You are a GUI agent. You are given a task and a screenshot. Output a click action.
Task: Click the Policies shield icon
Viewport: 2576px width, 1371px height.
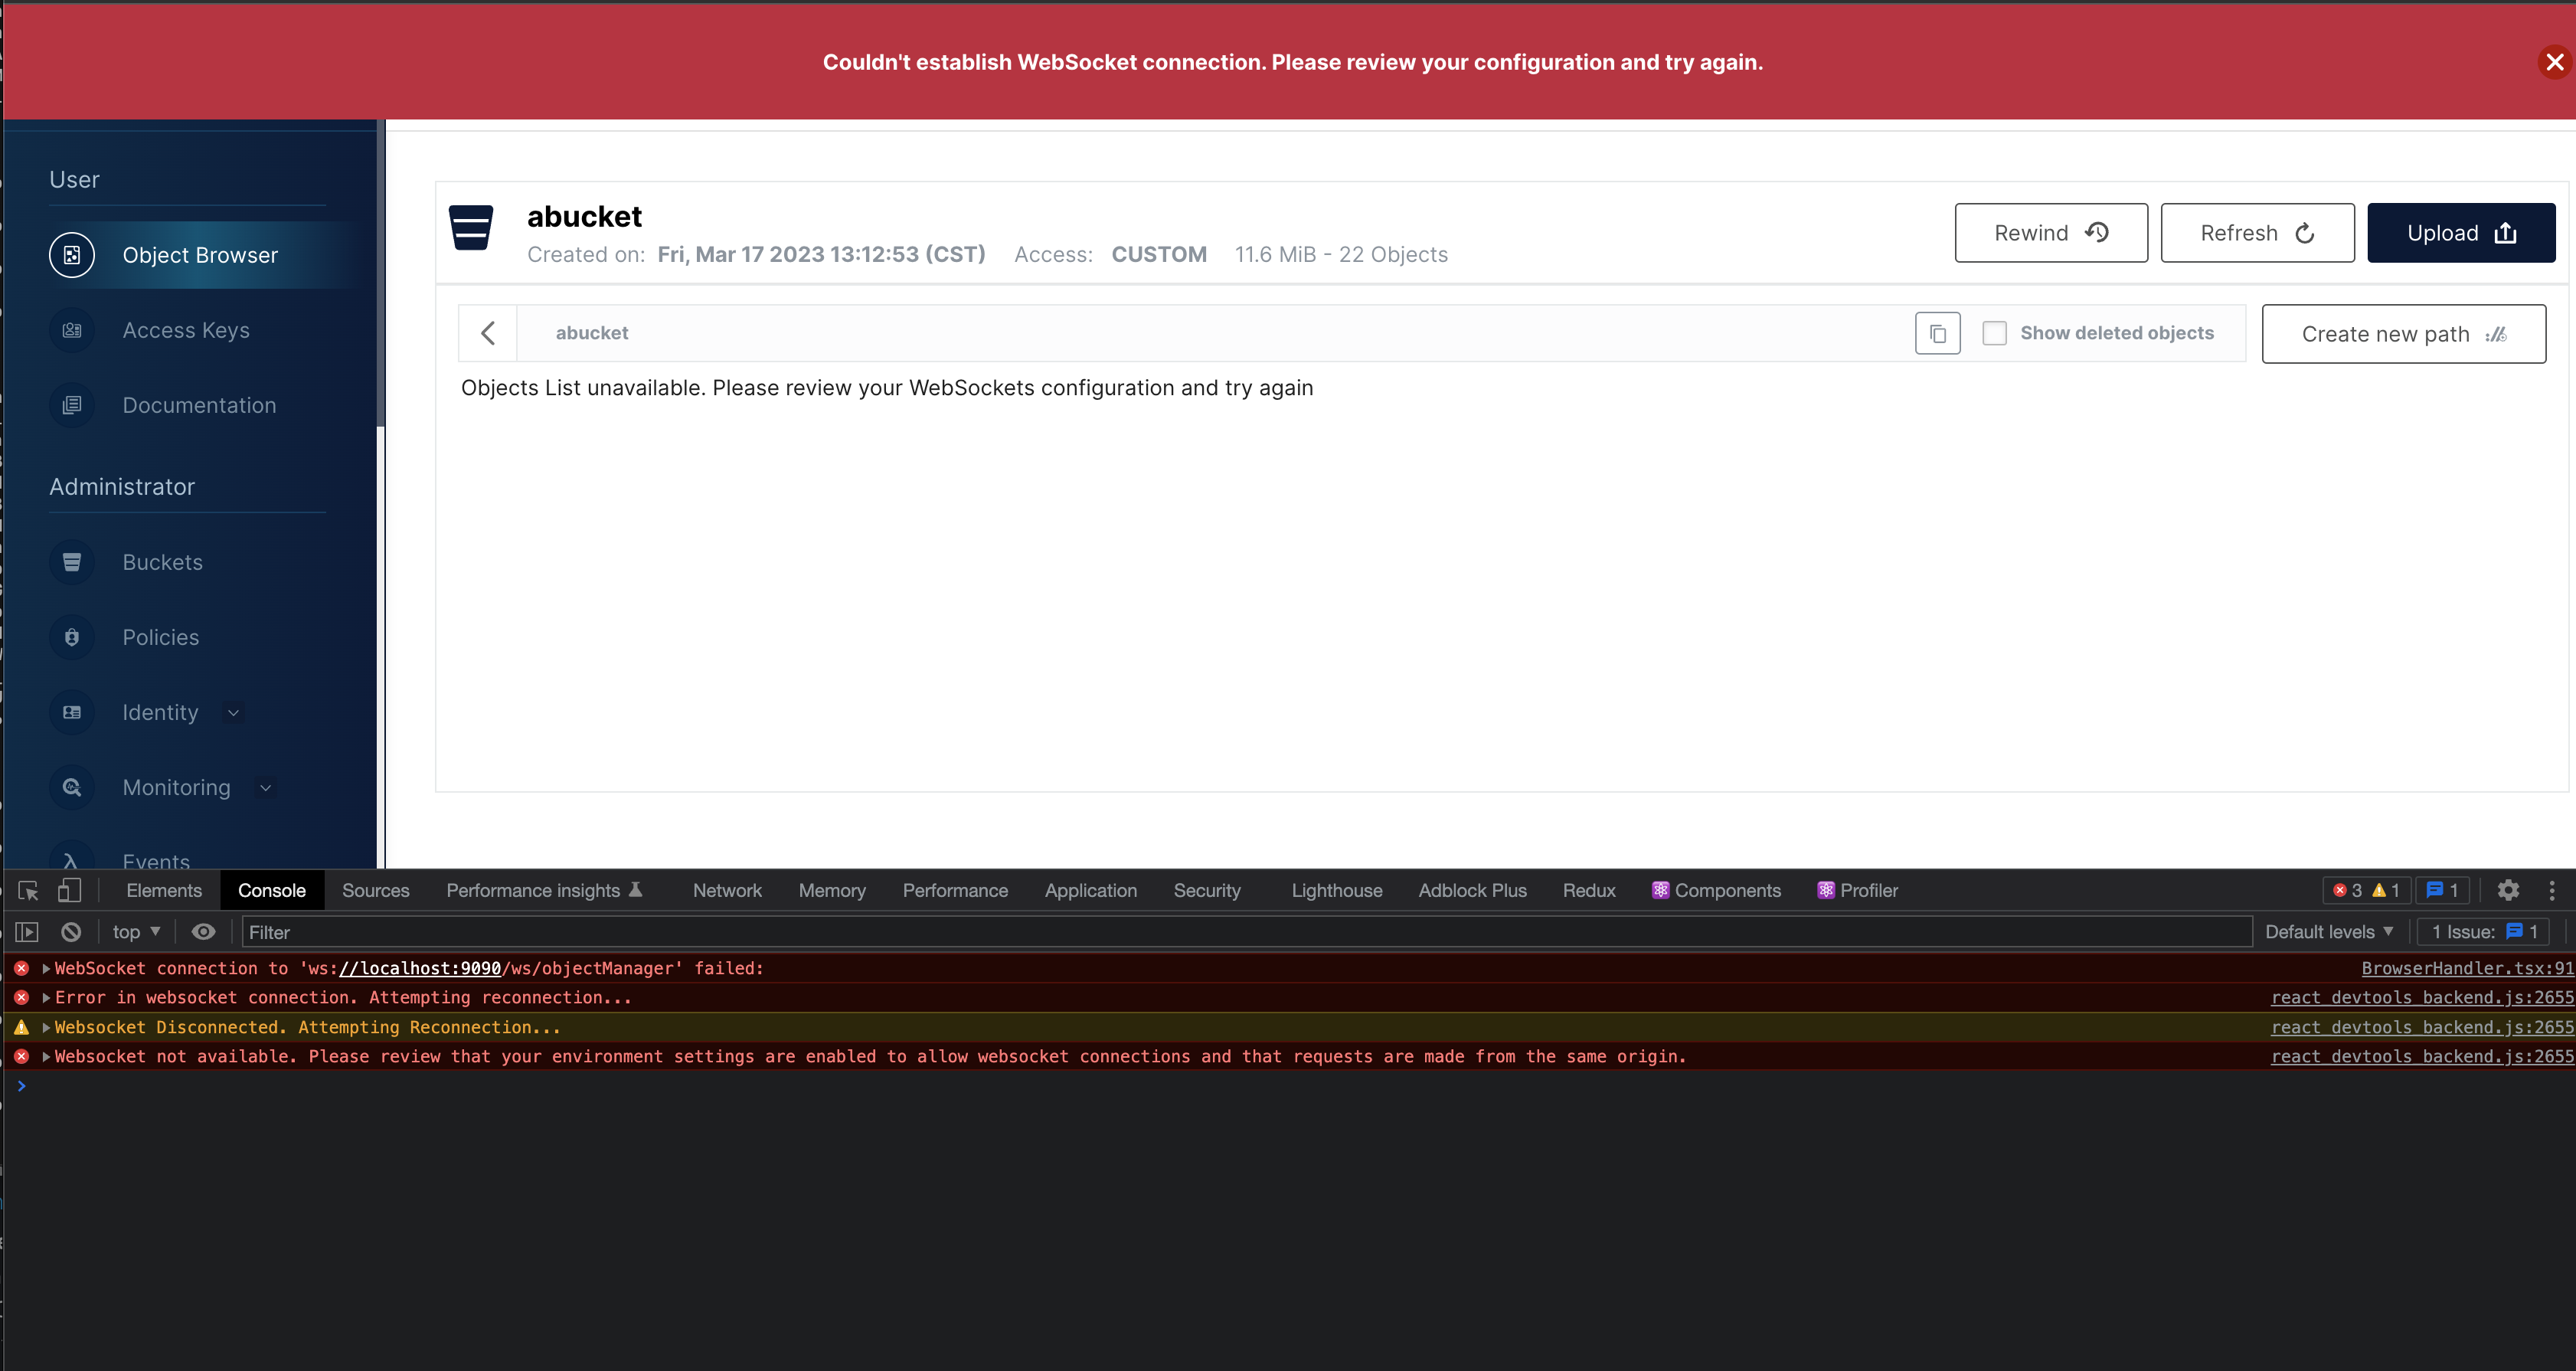click(72, 637)
